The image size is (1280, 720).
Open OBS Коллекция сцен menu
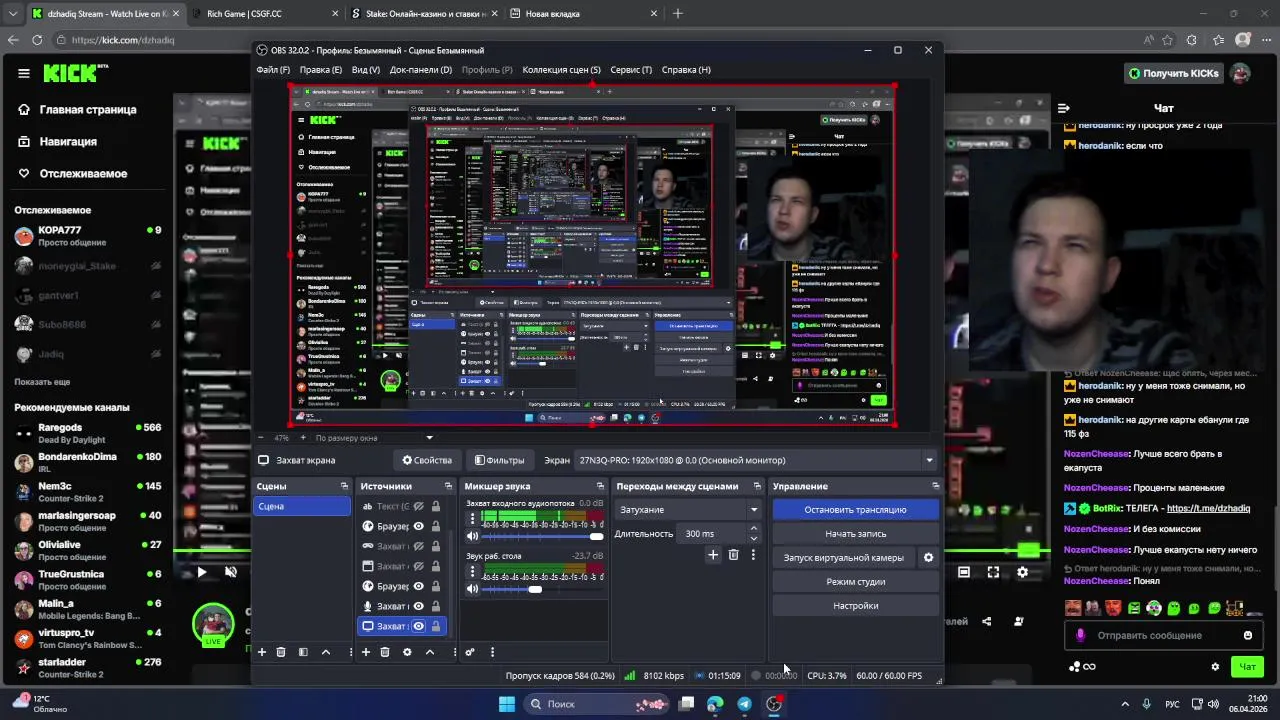[561, 70]
